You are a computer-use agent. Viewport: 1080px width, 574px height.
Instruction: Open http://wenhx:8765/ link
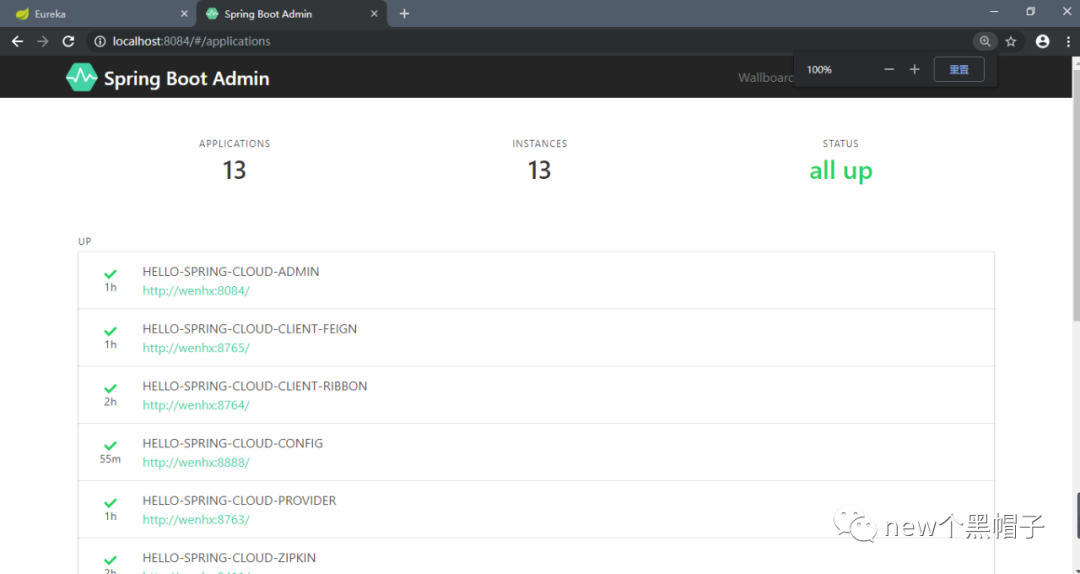pos(196,348)
